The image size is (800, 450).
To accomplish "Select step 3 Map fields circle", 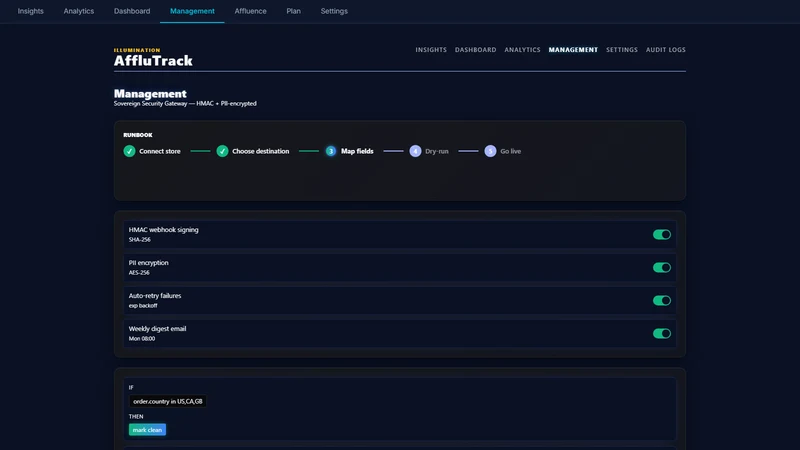I will coord(331,151).
